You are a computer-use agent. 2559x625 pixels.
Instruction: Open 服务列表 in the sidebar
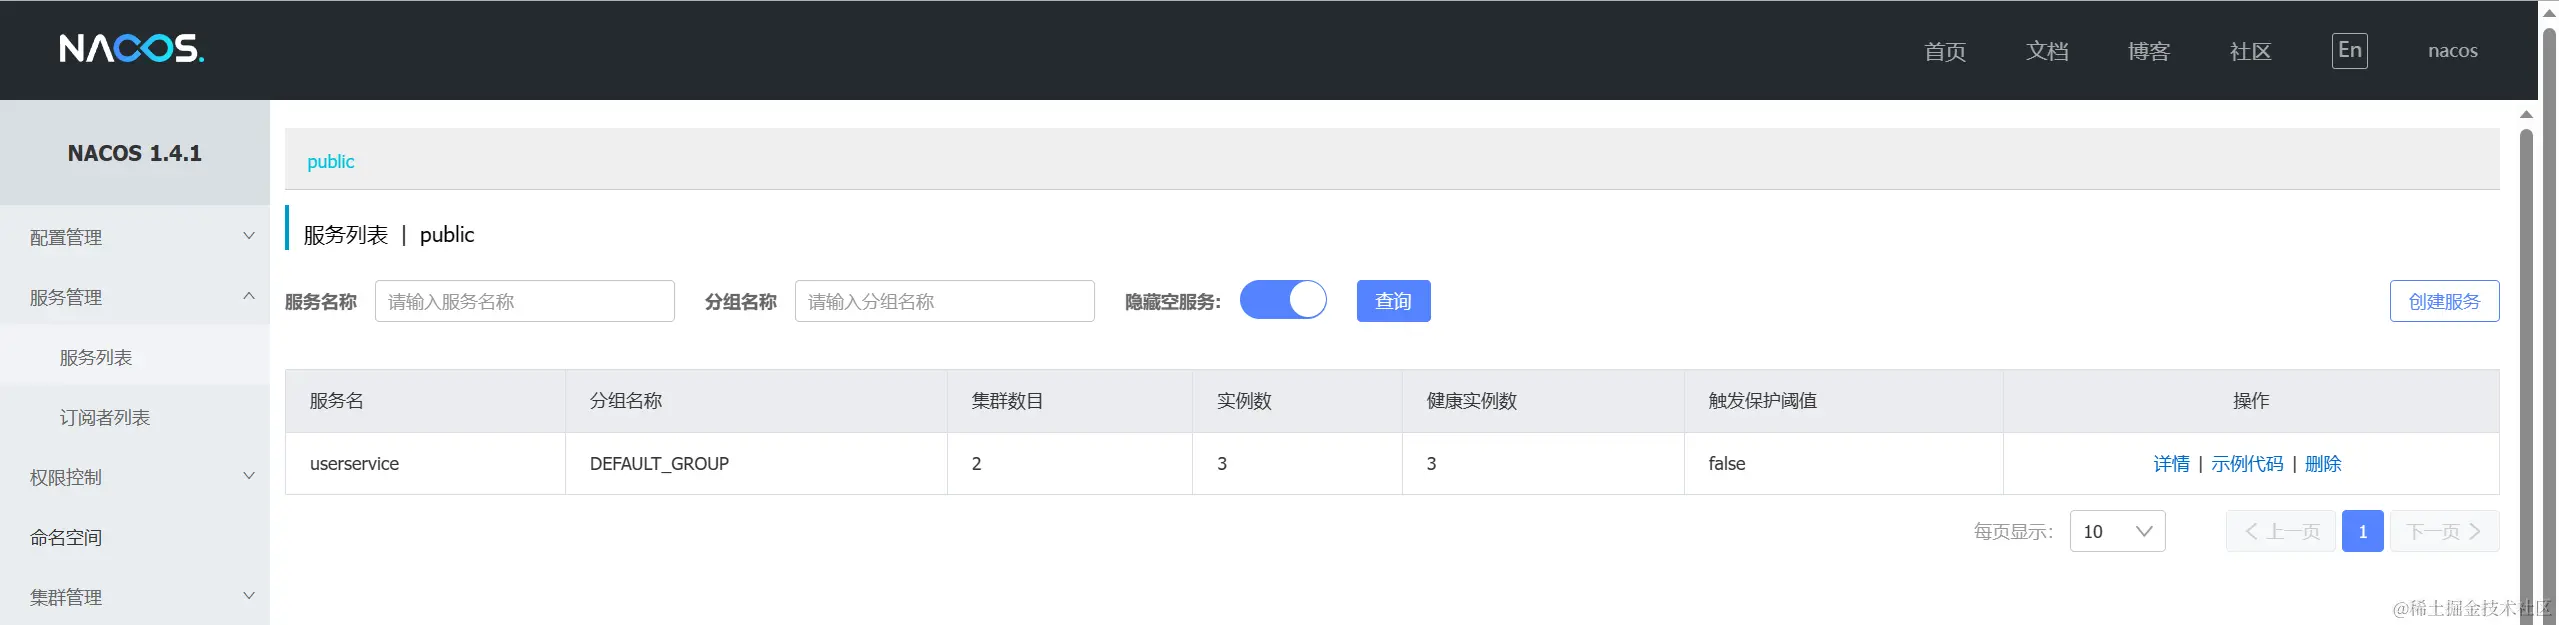coord(96,357)
